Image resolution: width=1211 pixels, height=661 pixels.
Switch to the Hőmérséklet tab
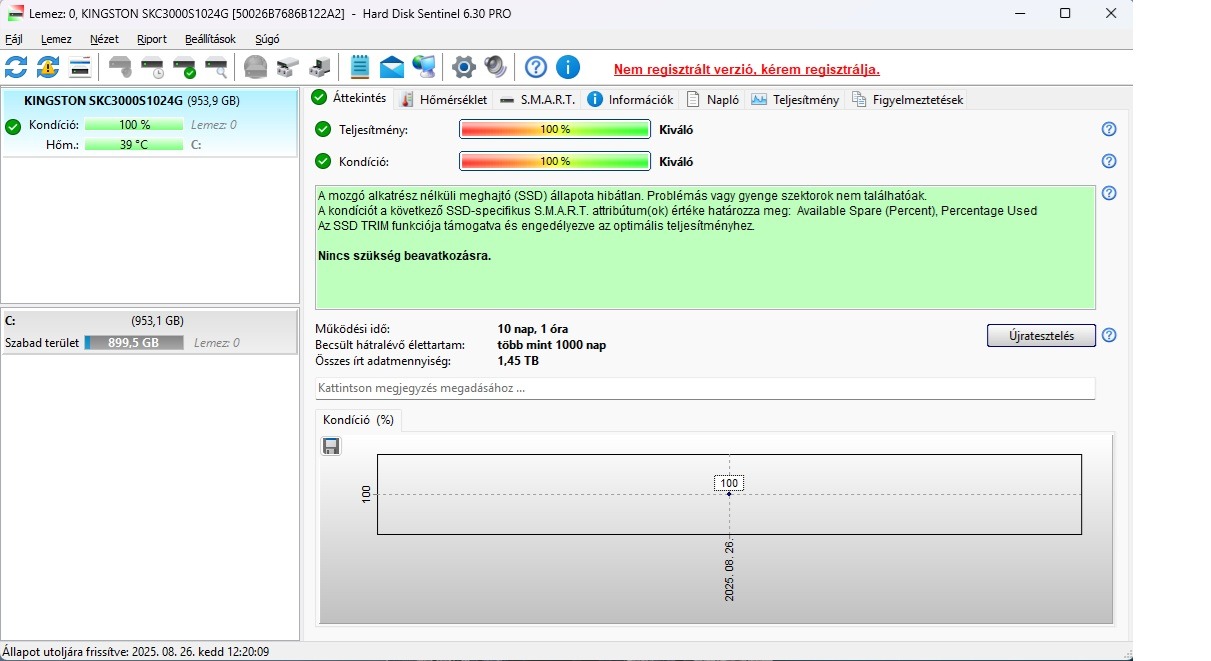coord(444,99)
